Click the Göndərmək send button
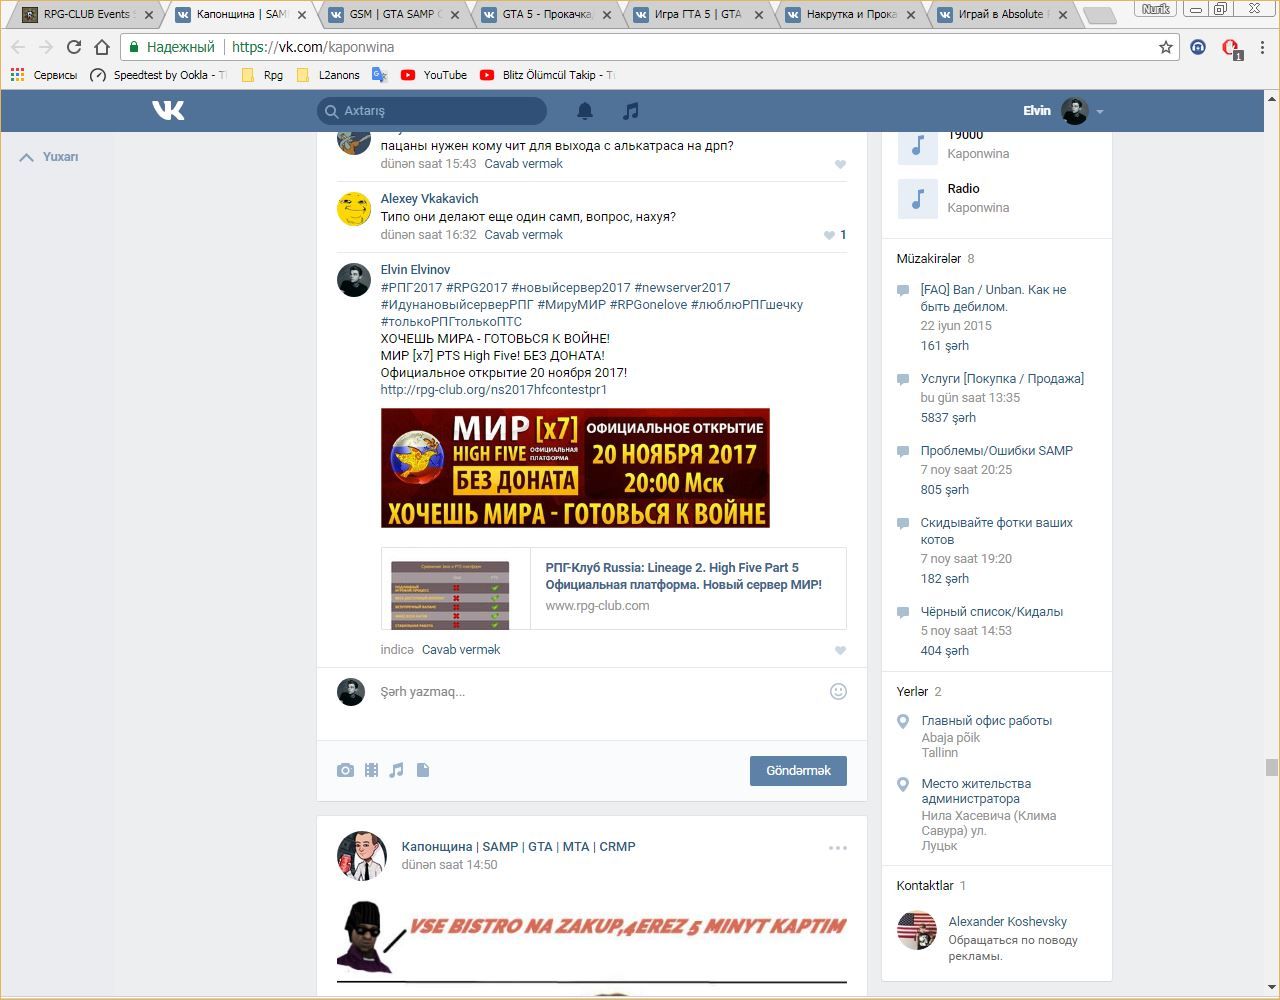The image size is (1280, 1000). click(x=798, y=771)
